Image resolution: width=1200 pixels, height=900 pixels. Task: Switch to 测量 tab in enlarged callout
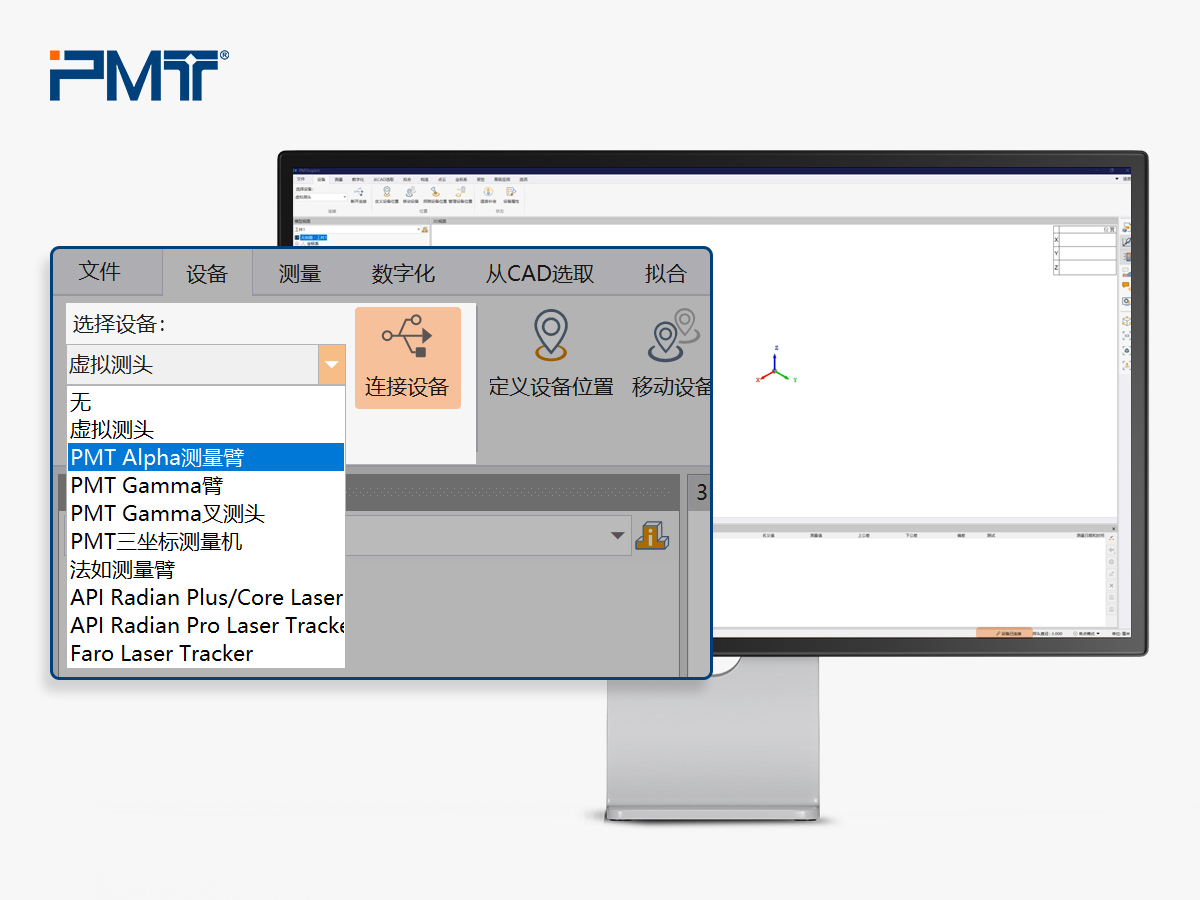[x=300, y=273]
